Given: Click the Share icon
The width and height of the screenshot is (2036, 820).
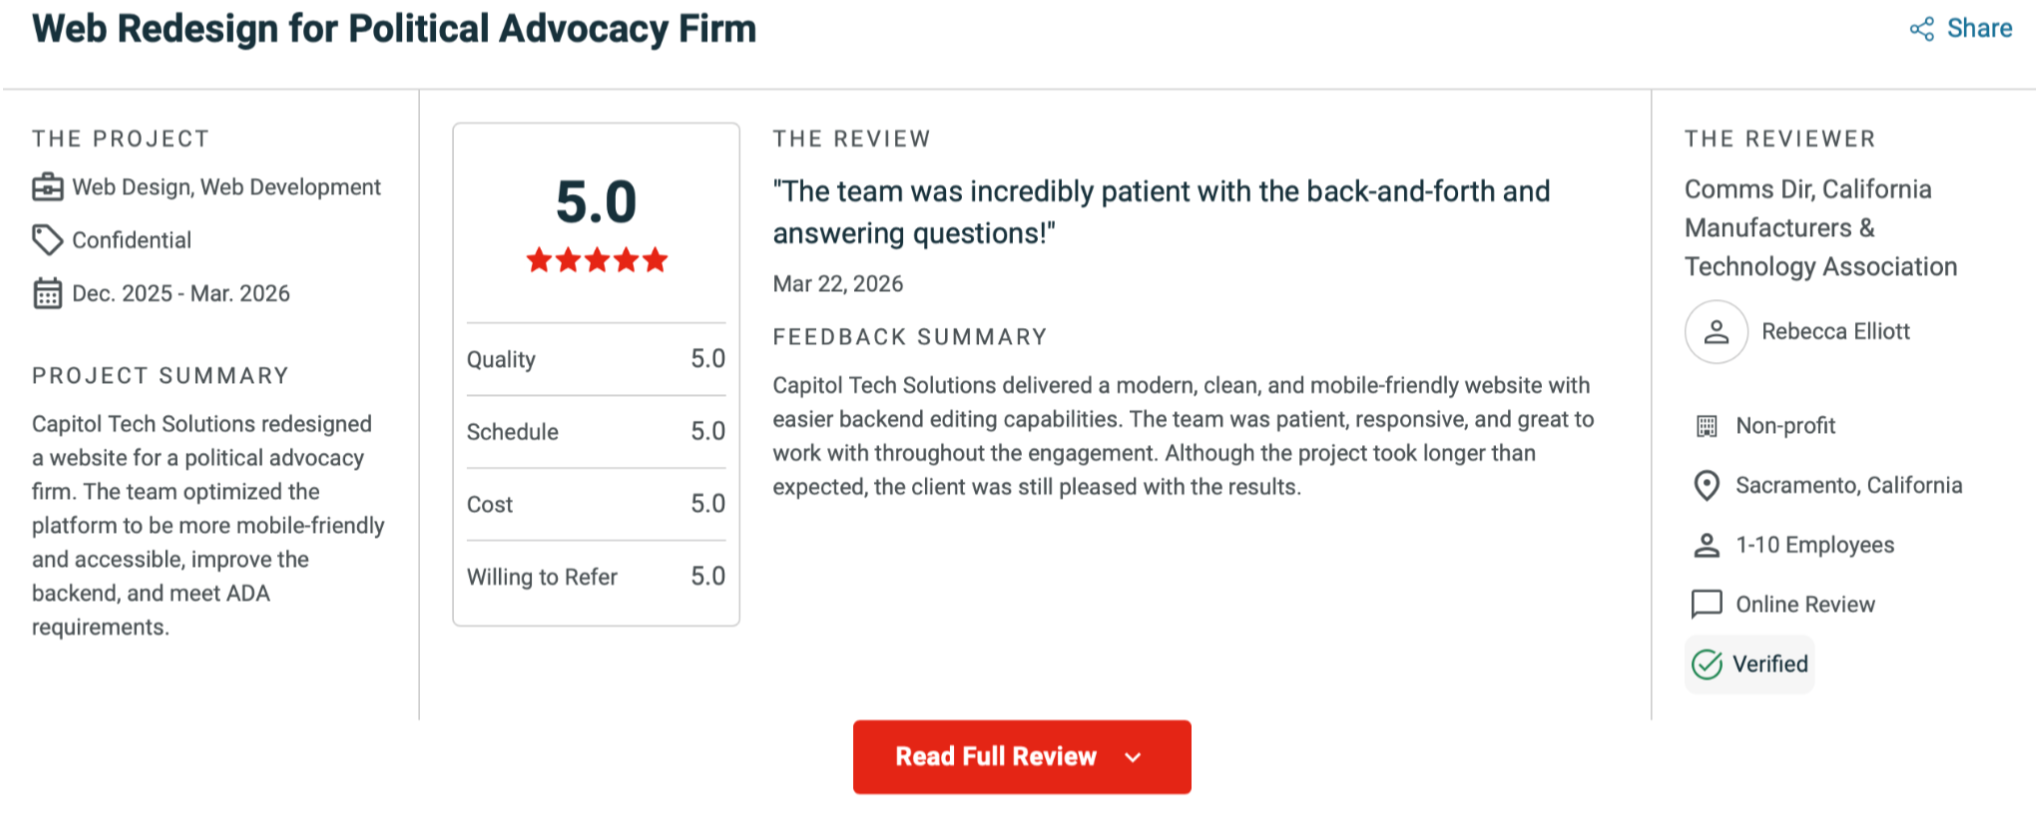Looking at the screenshot, I should coord(1921,29).
